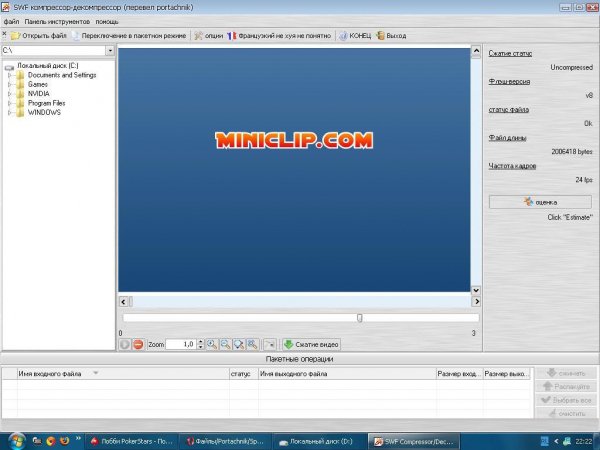Click the fourth magnifier zoom icon
600x450 pixels.
[x=252, y=344]
